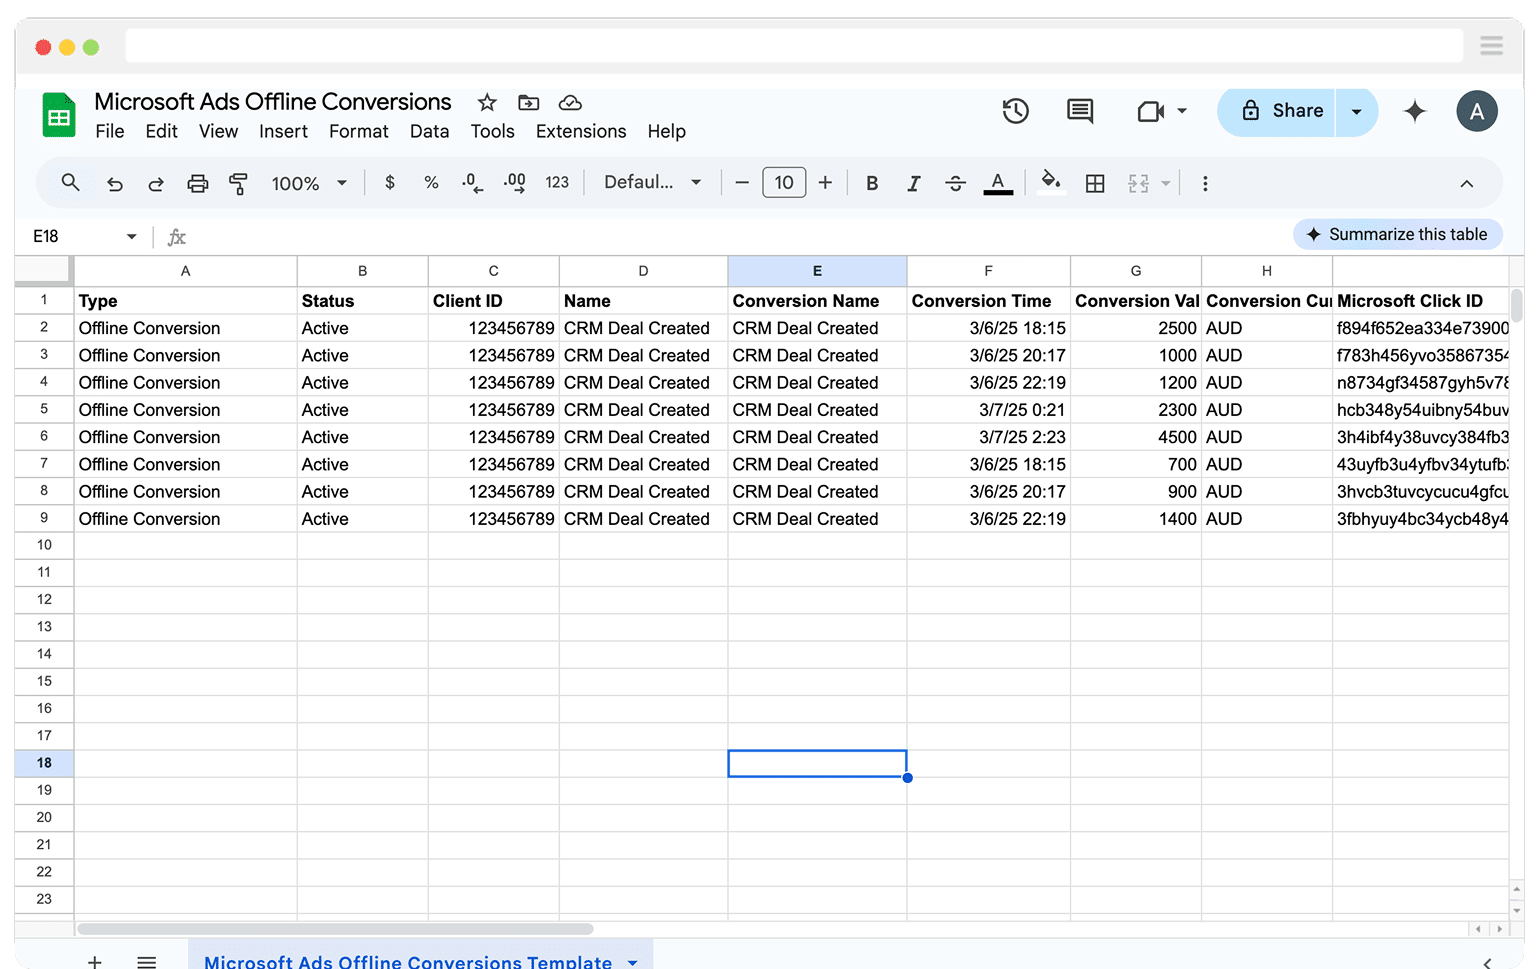Star this spreadsheet
The width and height of the screenshot is (1538, 969).
click(487, 103)
